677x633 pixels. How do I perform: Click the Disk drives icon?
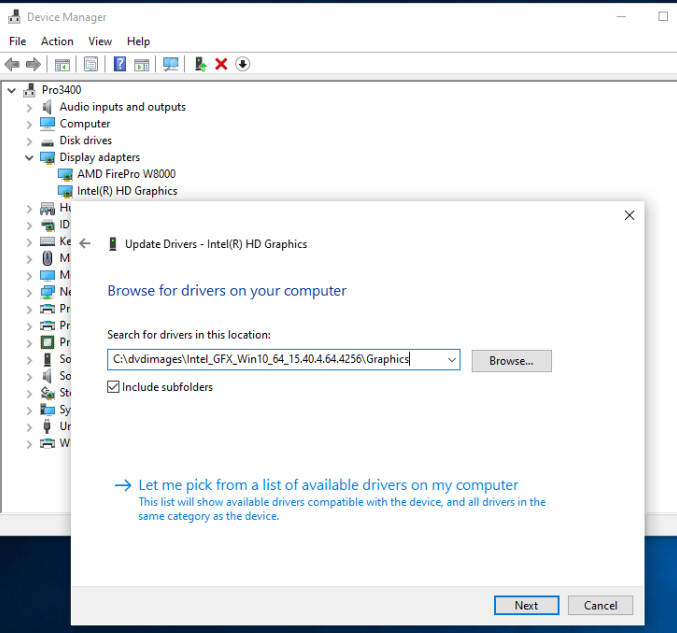pos(47,142)
